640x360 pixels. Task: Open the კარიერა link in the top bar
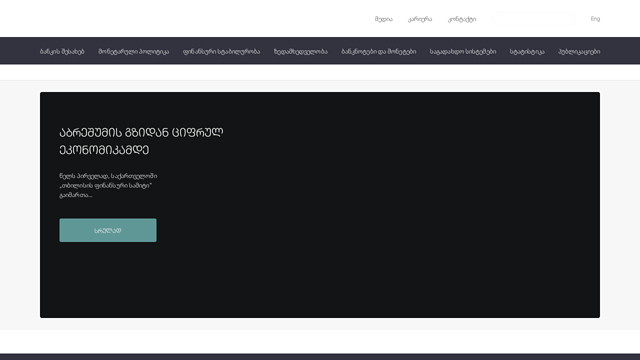pyautogui.click(x=420, y=19)
